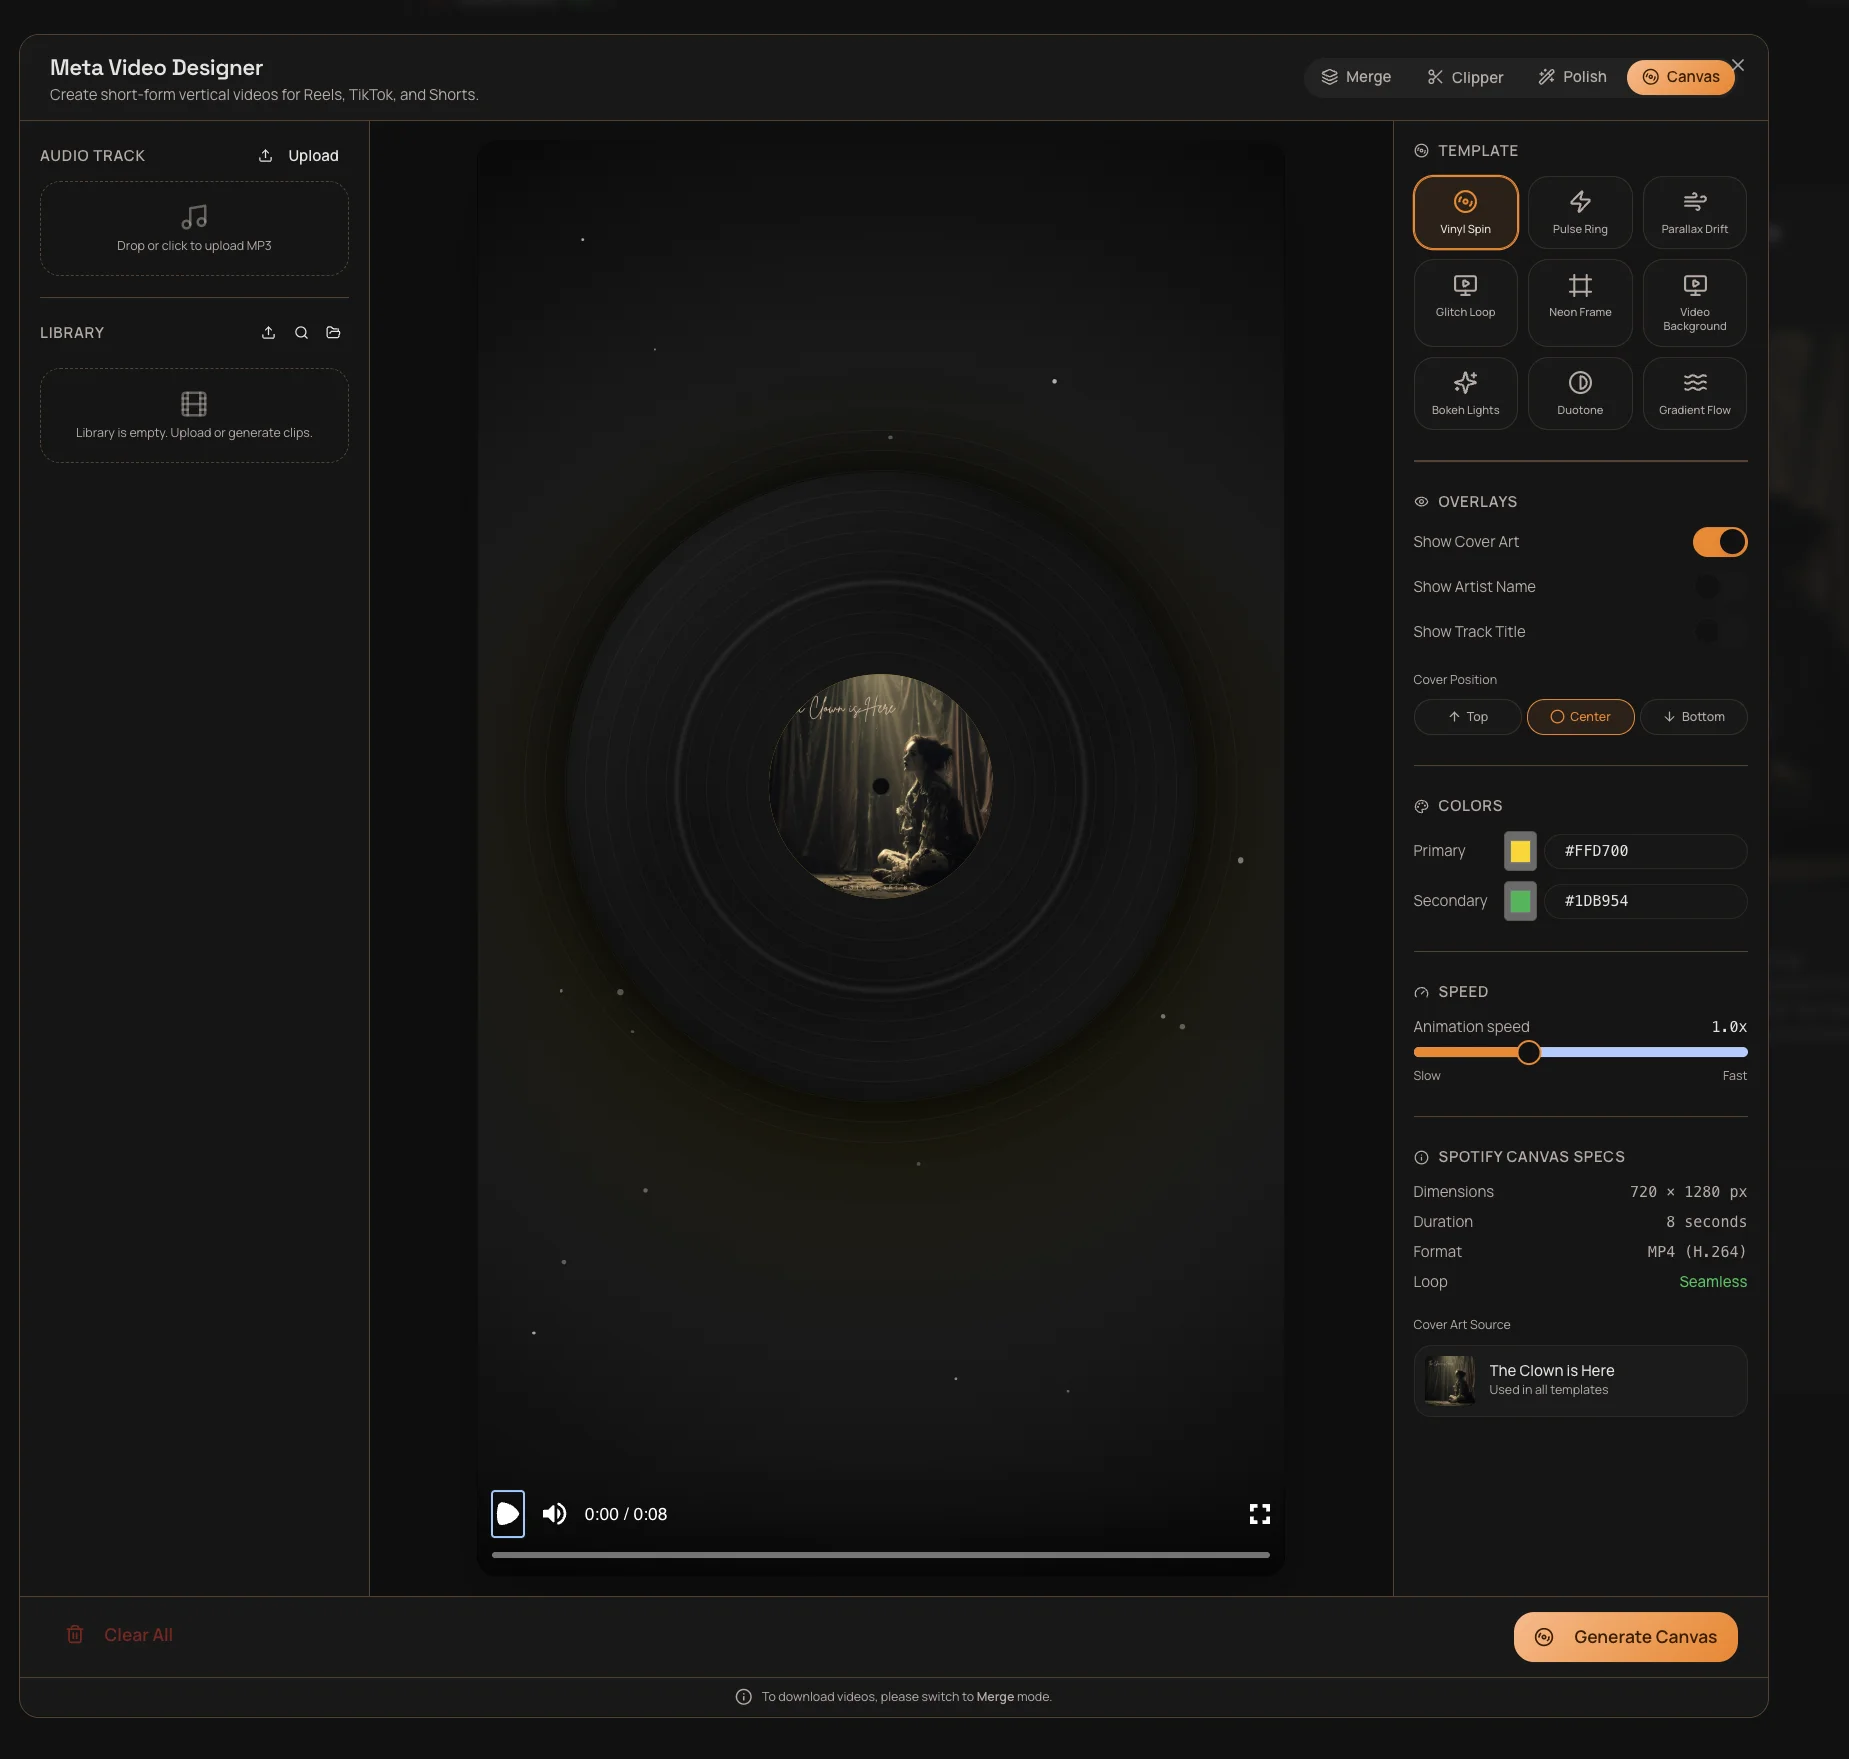Viewport: 1849px width, 1759px height.
Task: Play the canvas preview video
Action: pyautogui.click(x=508, y=1514)
